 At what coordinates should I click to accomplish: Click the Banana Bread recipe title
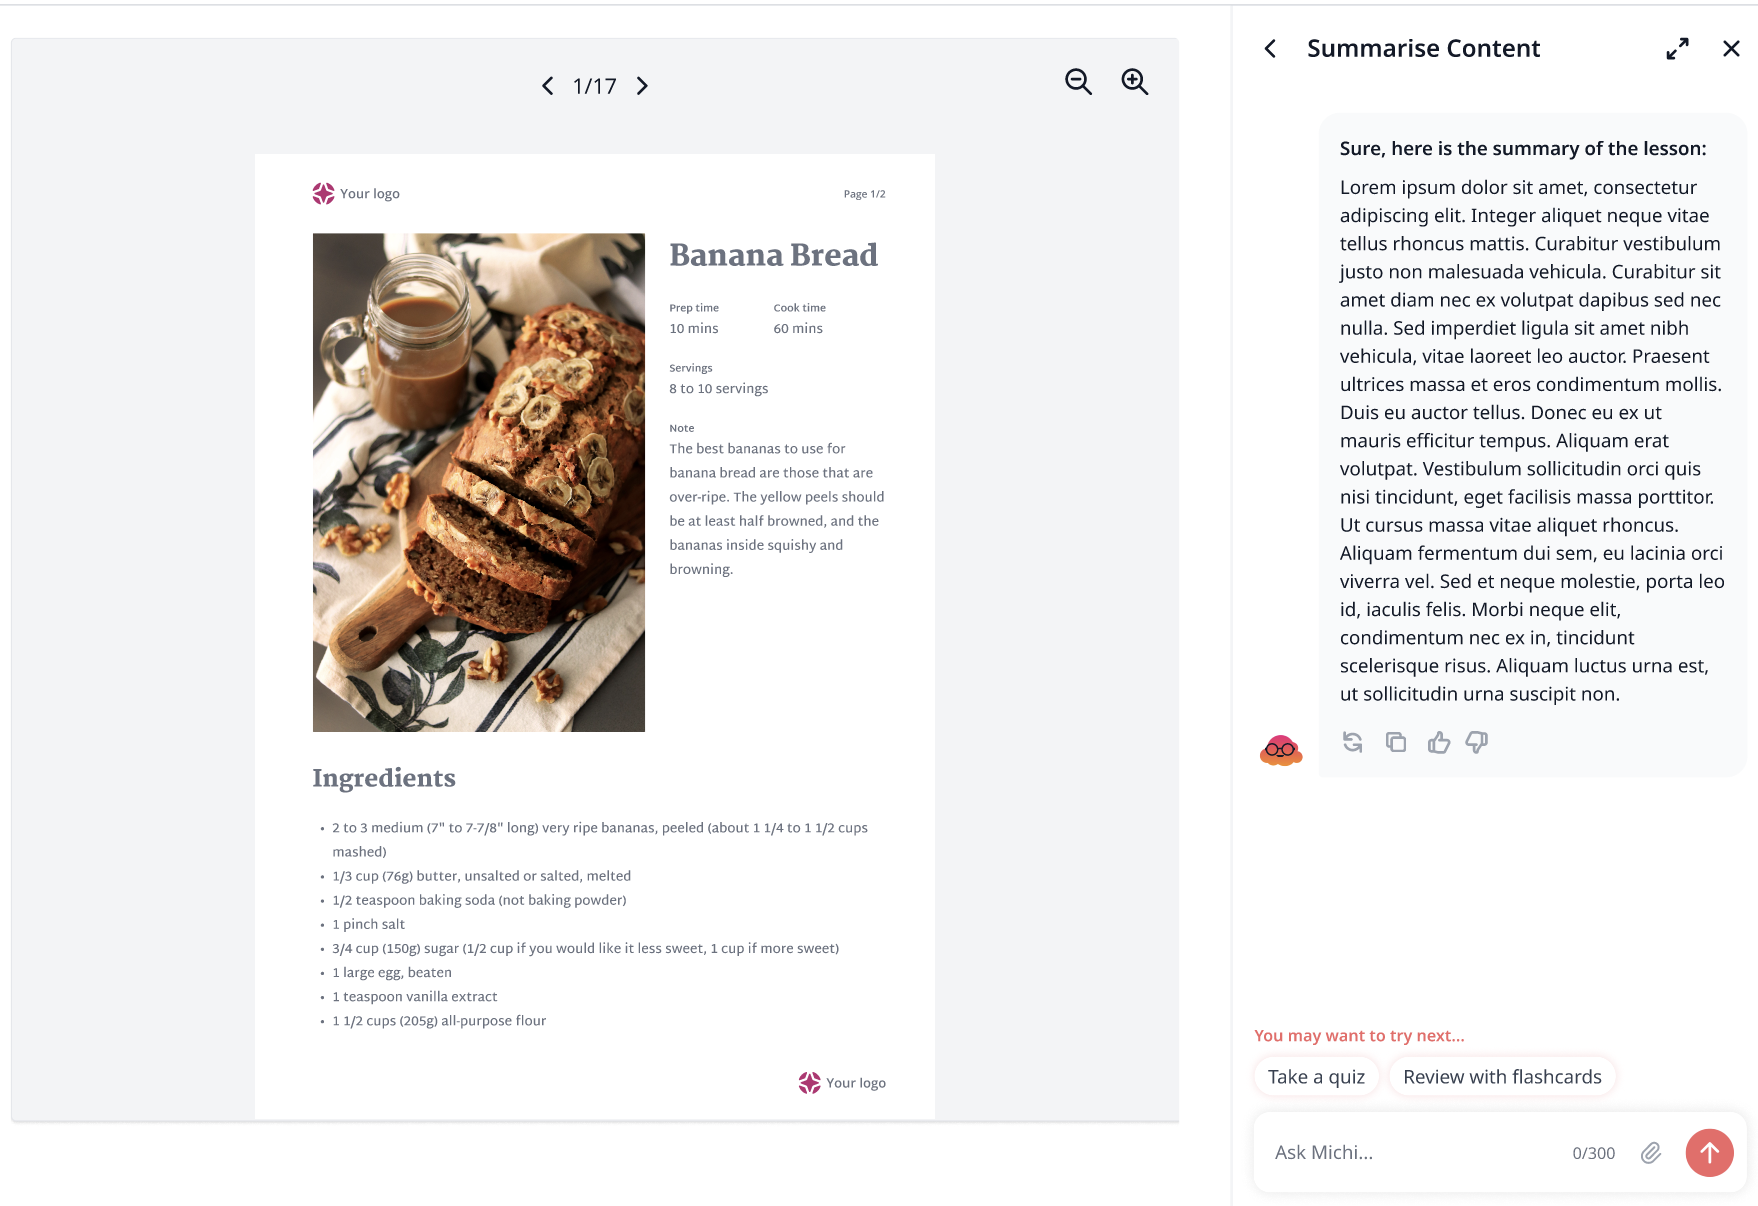point(773,255)
